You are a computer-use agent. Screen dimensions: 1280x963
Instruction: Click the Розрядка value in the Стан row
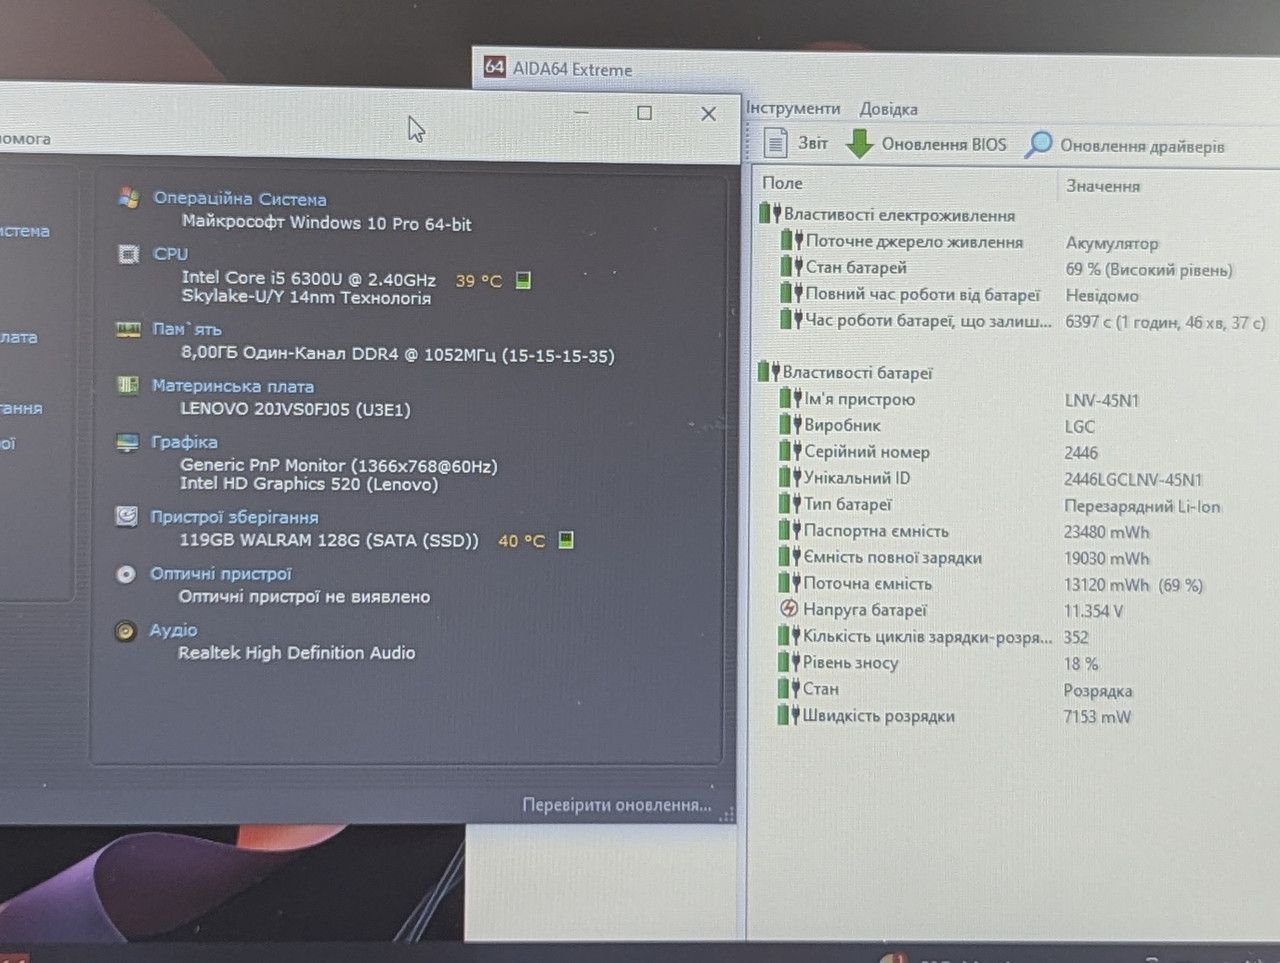(1098, 691)
